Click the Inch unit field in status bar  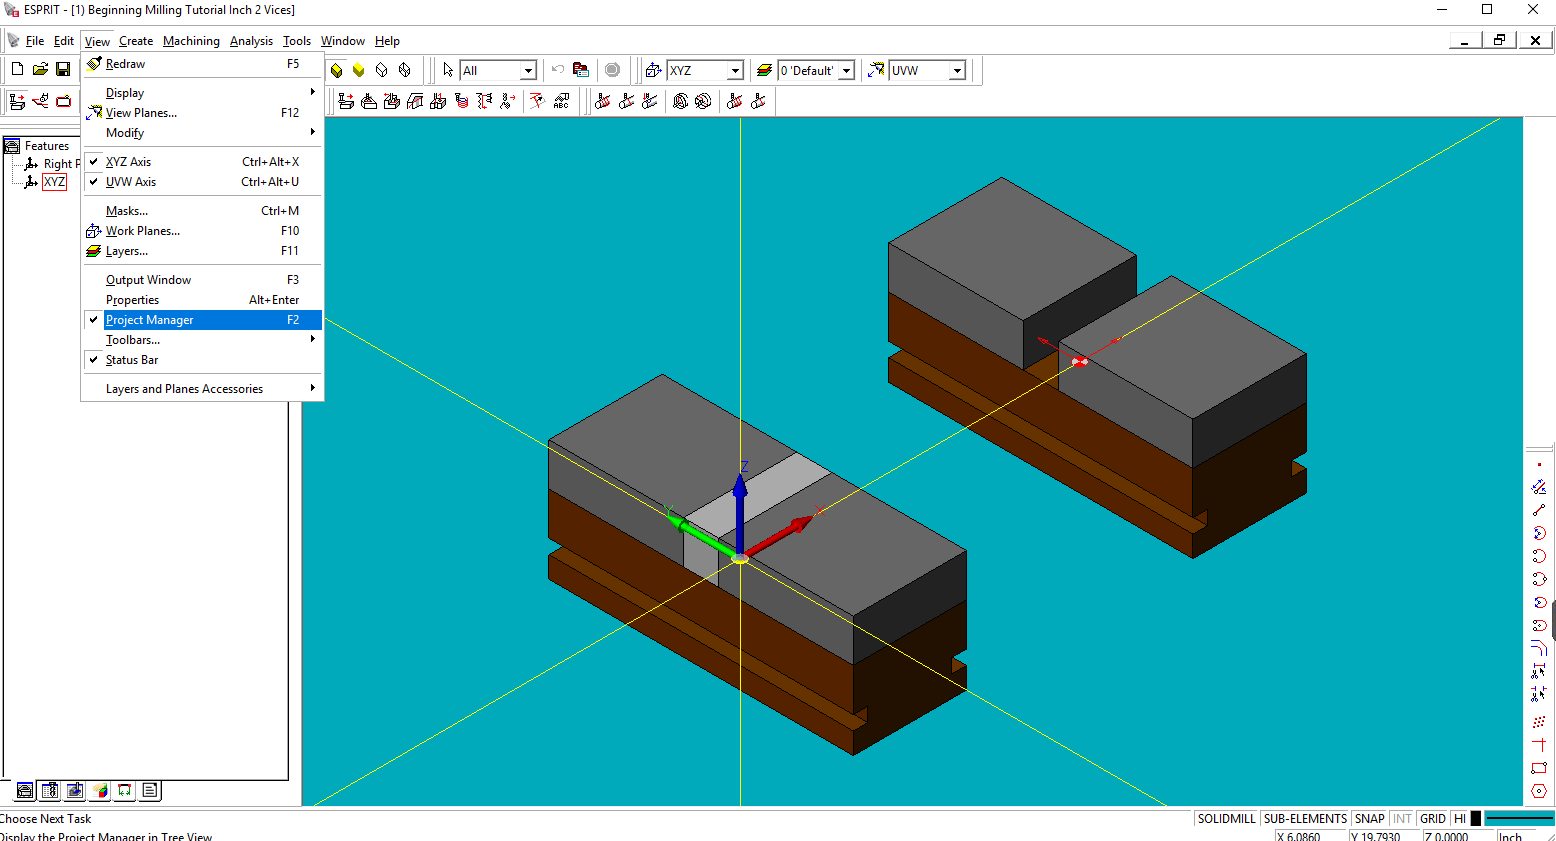(1515, 836)
